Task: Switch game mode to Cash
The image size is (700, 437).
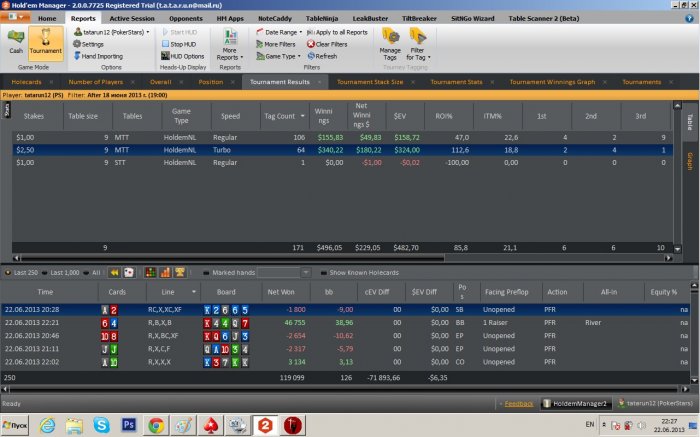Action: 17,40
